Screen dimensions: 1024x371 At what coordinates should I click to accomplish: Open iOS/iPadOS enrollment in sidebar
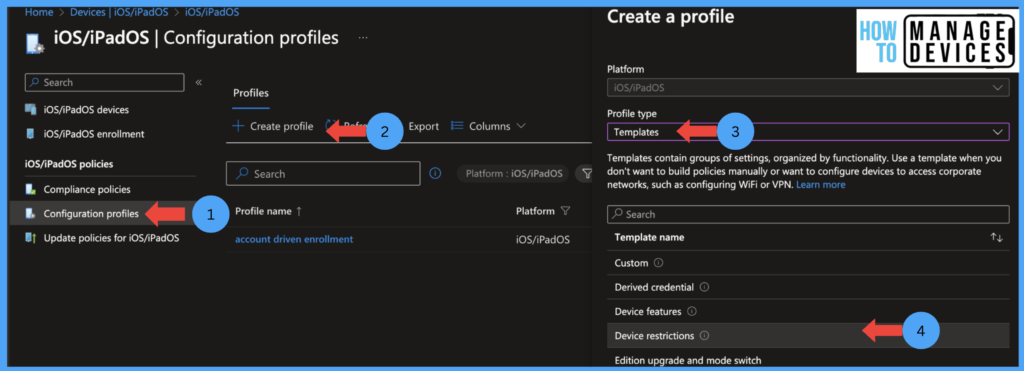(94, 134)
